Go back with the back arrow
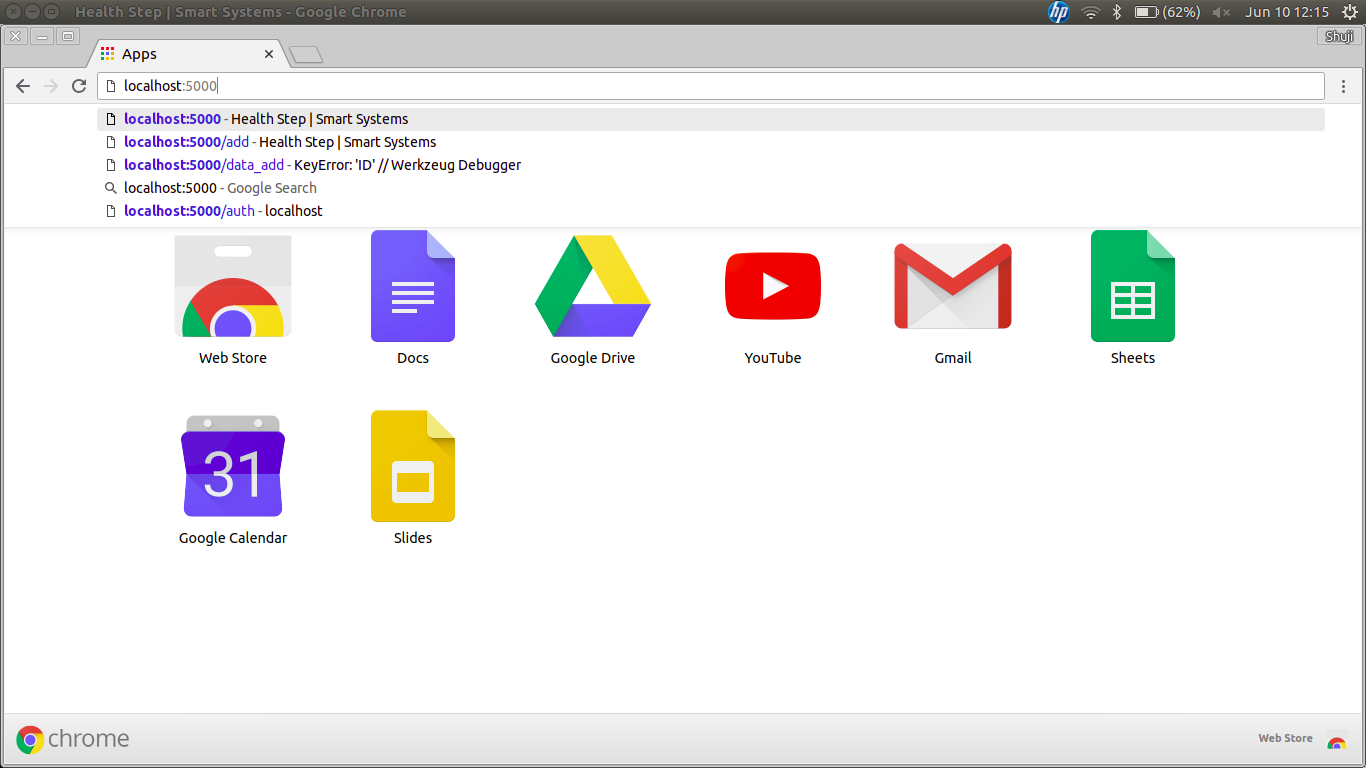 point(23,86)
